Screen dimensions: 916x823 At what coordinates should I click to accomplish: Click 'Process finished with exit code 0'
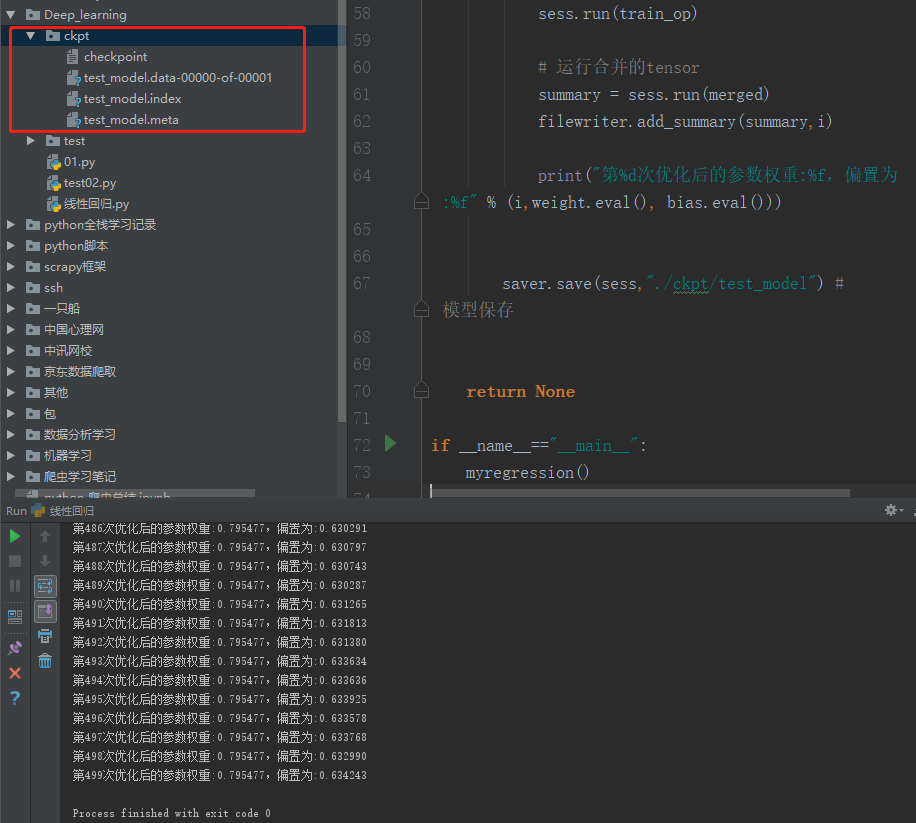tap(171, 813)
